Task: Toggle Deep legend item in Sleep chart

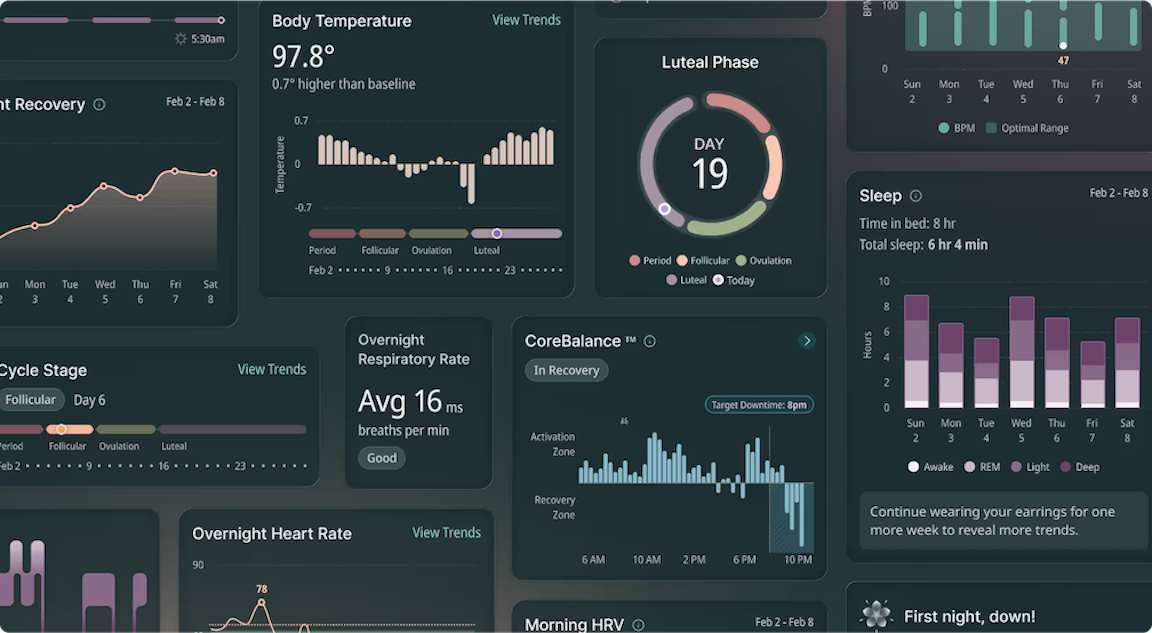Action: click(x=1080, y=467)
